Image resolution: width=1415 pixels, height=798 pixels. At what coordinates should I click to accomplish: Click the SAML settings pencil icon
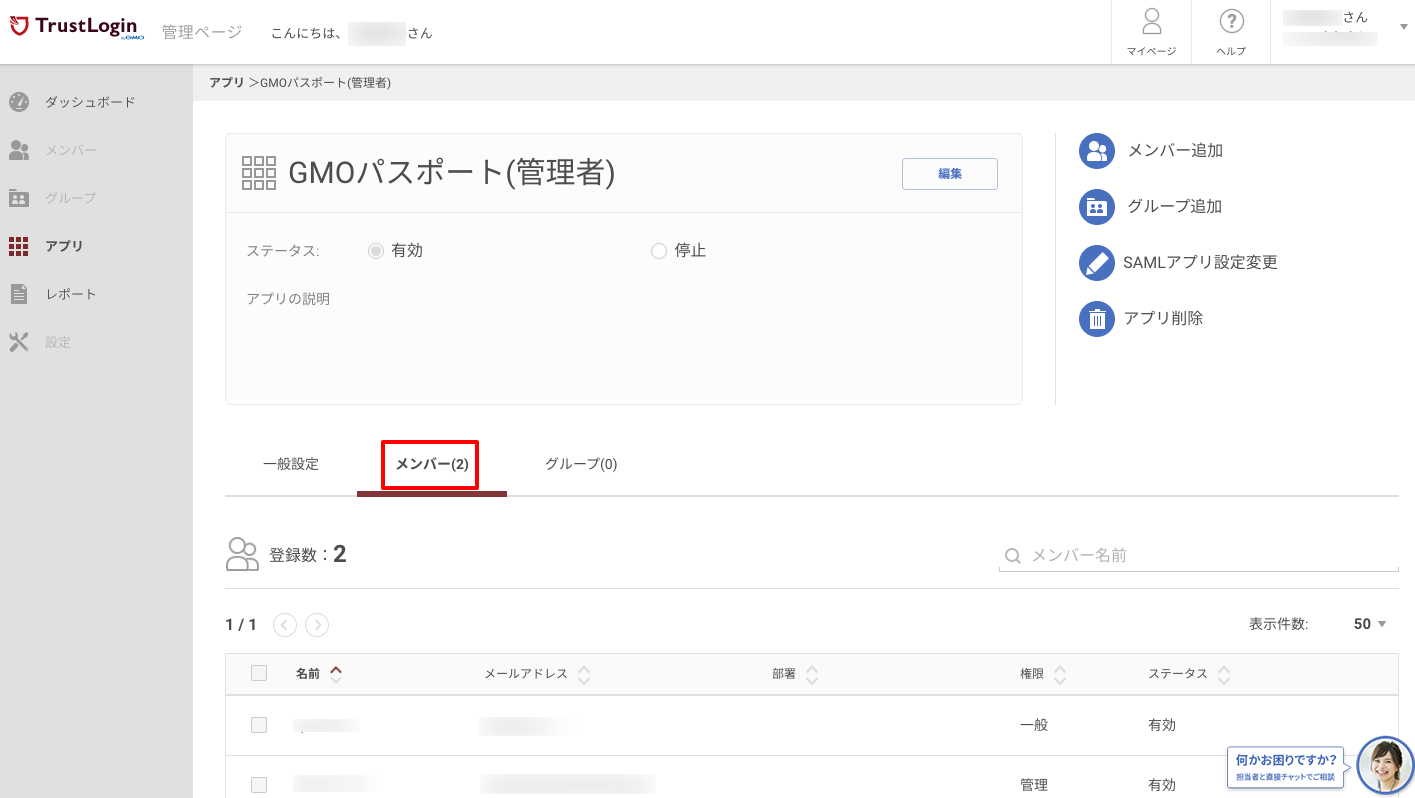[1097, 263]
